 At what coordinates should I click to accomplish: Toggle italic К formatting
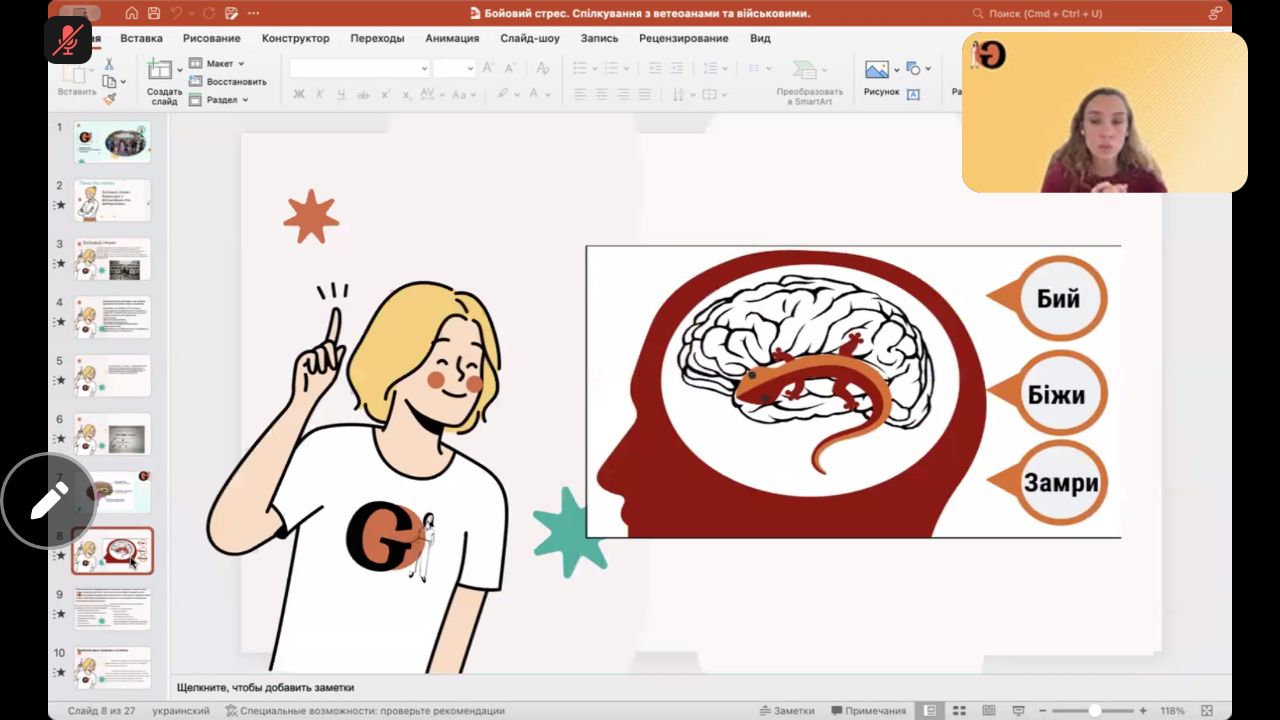tap(320, 94)
